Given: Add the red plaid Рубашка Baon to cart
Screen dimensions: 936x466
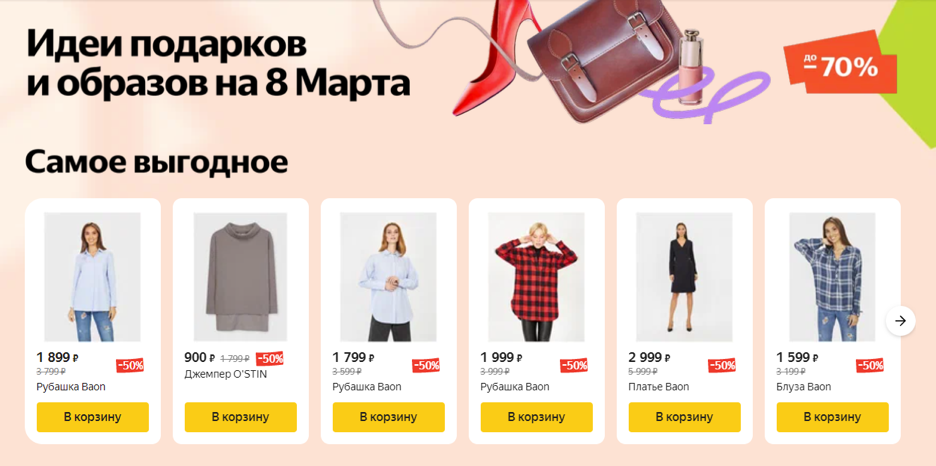Looking at the screenshot, I should pos(537,417).
